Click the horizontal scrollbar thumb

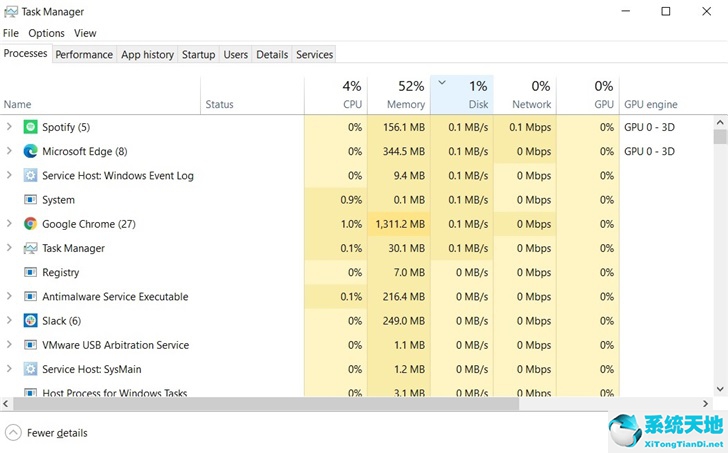(266, 403)
